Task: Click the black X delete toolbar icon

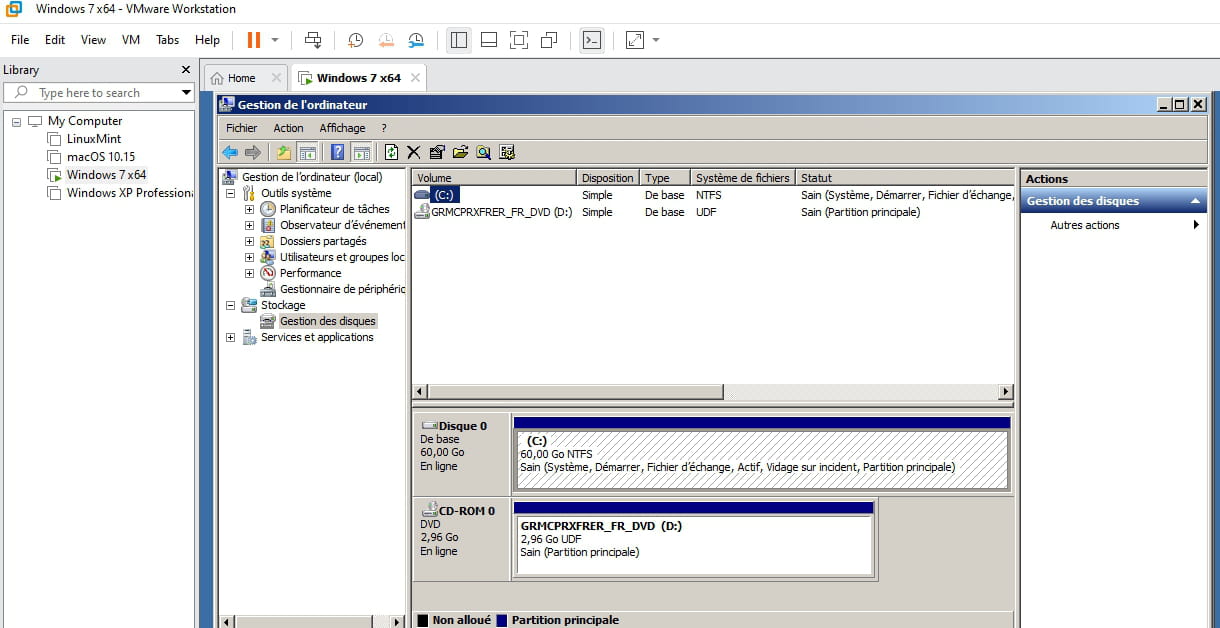Action: [414, 152]
